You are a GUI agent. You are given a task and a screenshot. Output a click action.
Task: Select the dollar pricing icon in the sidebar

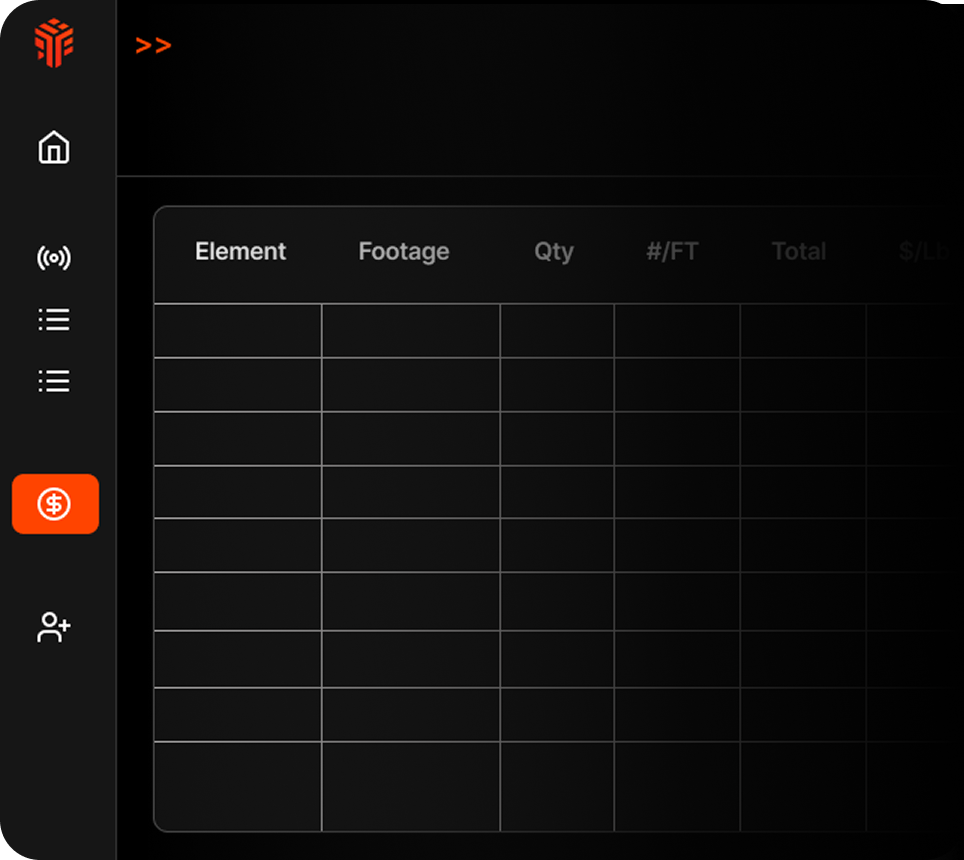pyautogui.click(x=54, y=503)
